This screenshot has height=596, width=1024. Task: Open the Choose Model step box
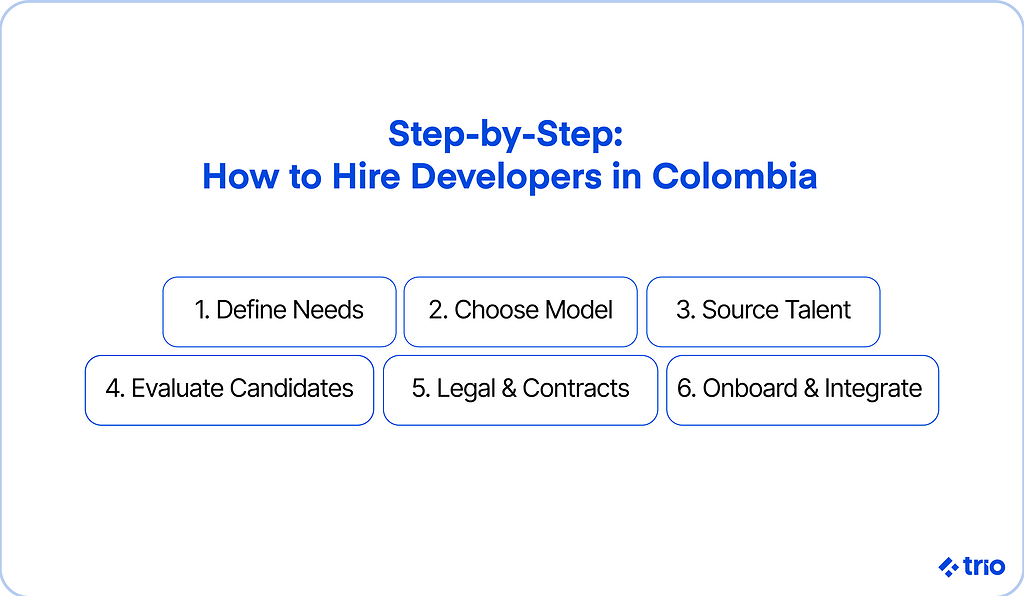[520, 311]
